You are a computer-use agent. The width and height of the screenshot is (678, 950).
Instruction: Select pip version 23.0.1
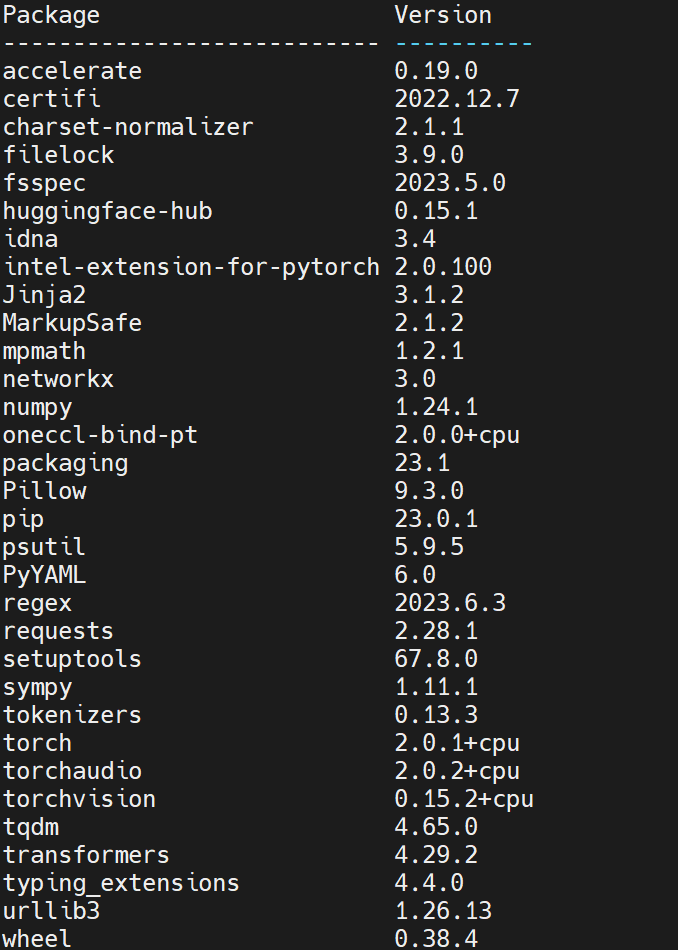pos(436,519)
